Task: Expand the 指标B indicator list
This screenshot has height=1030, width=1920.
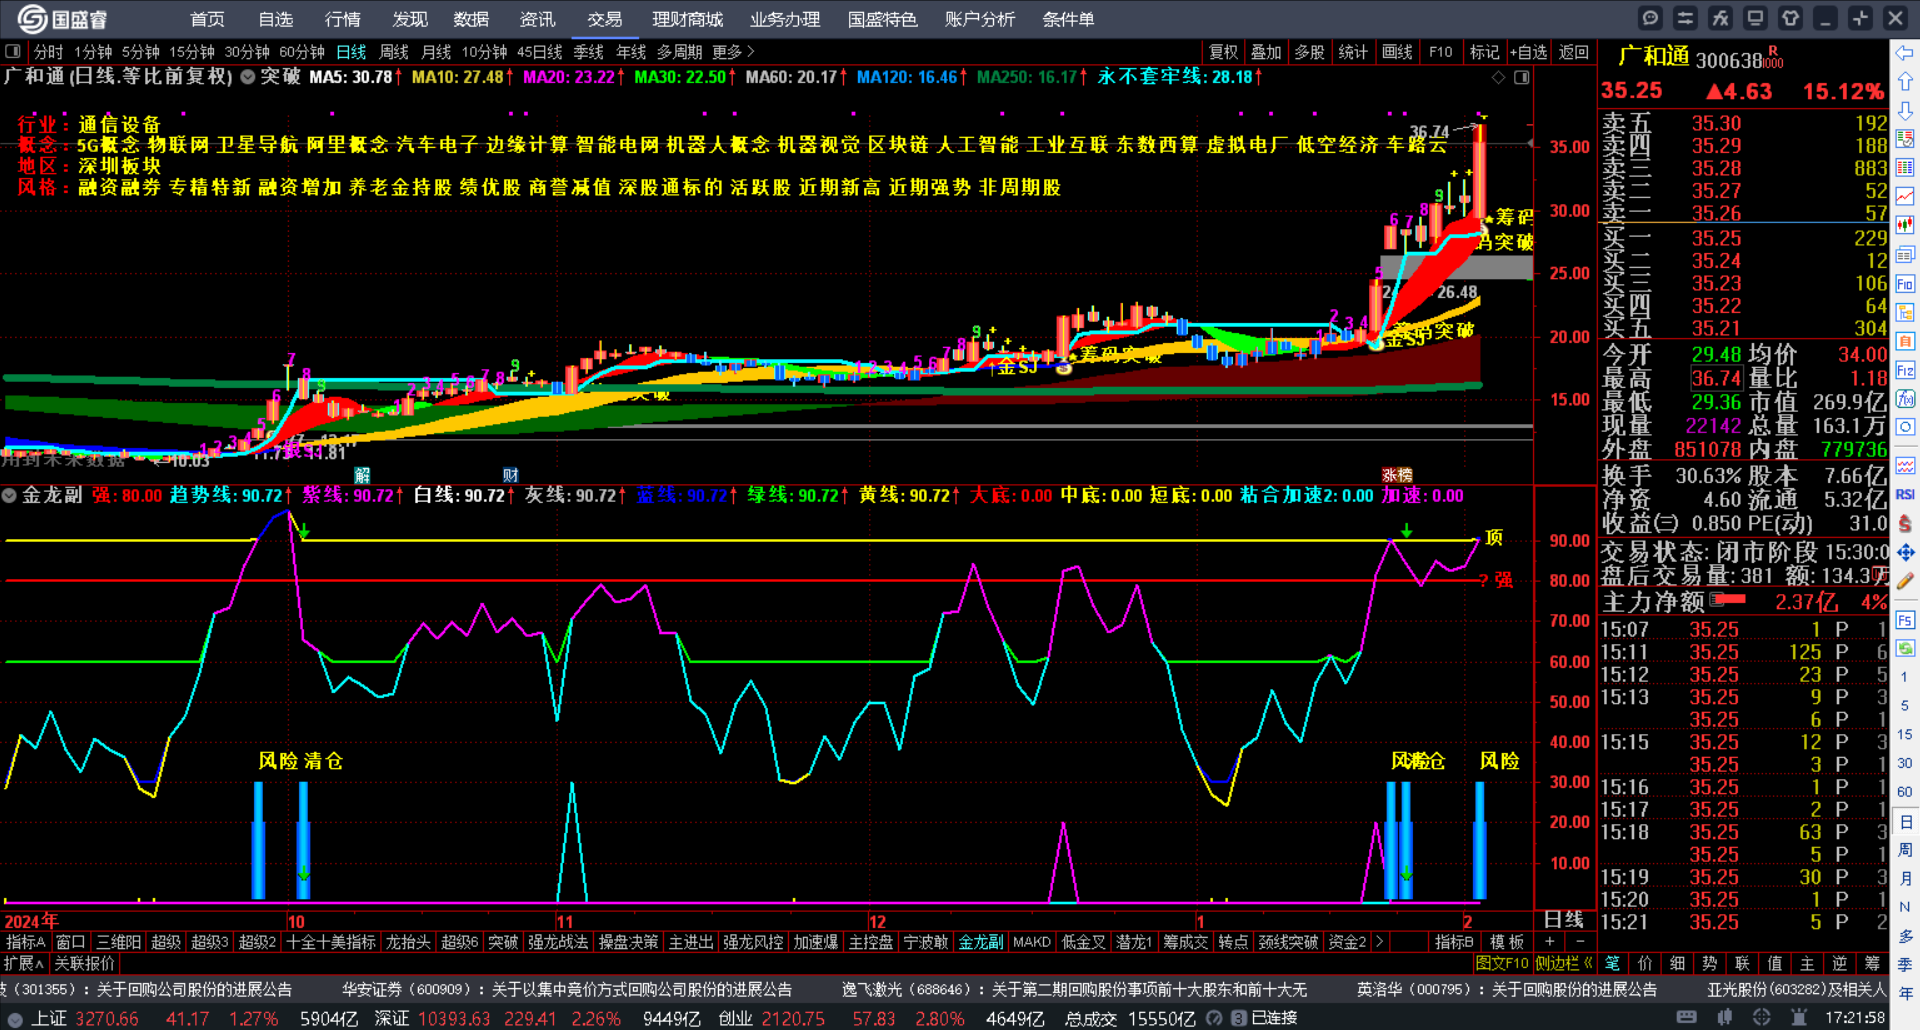Action: (1454, 942)
